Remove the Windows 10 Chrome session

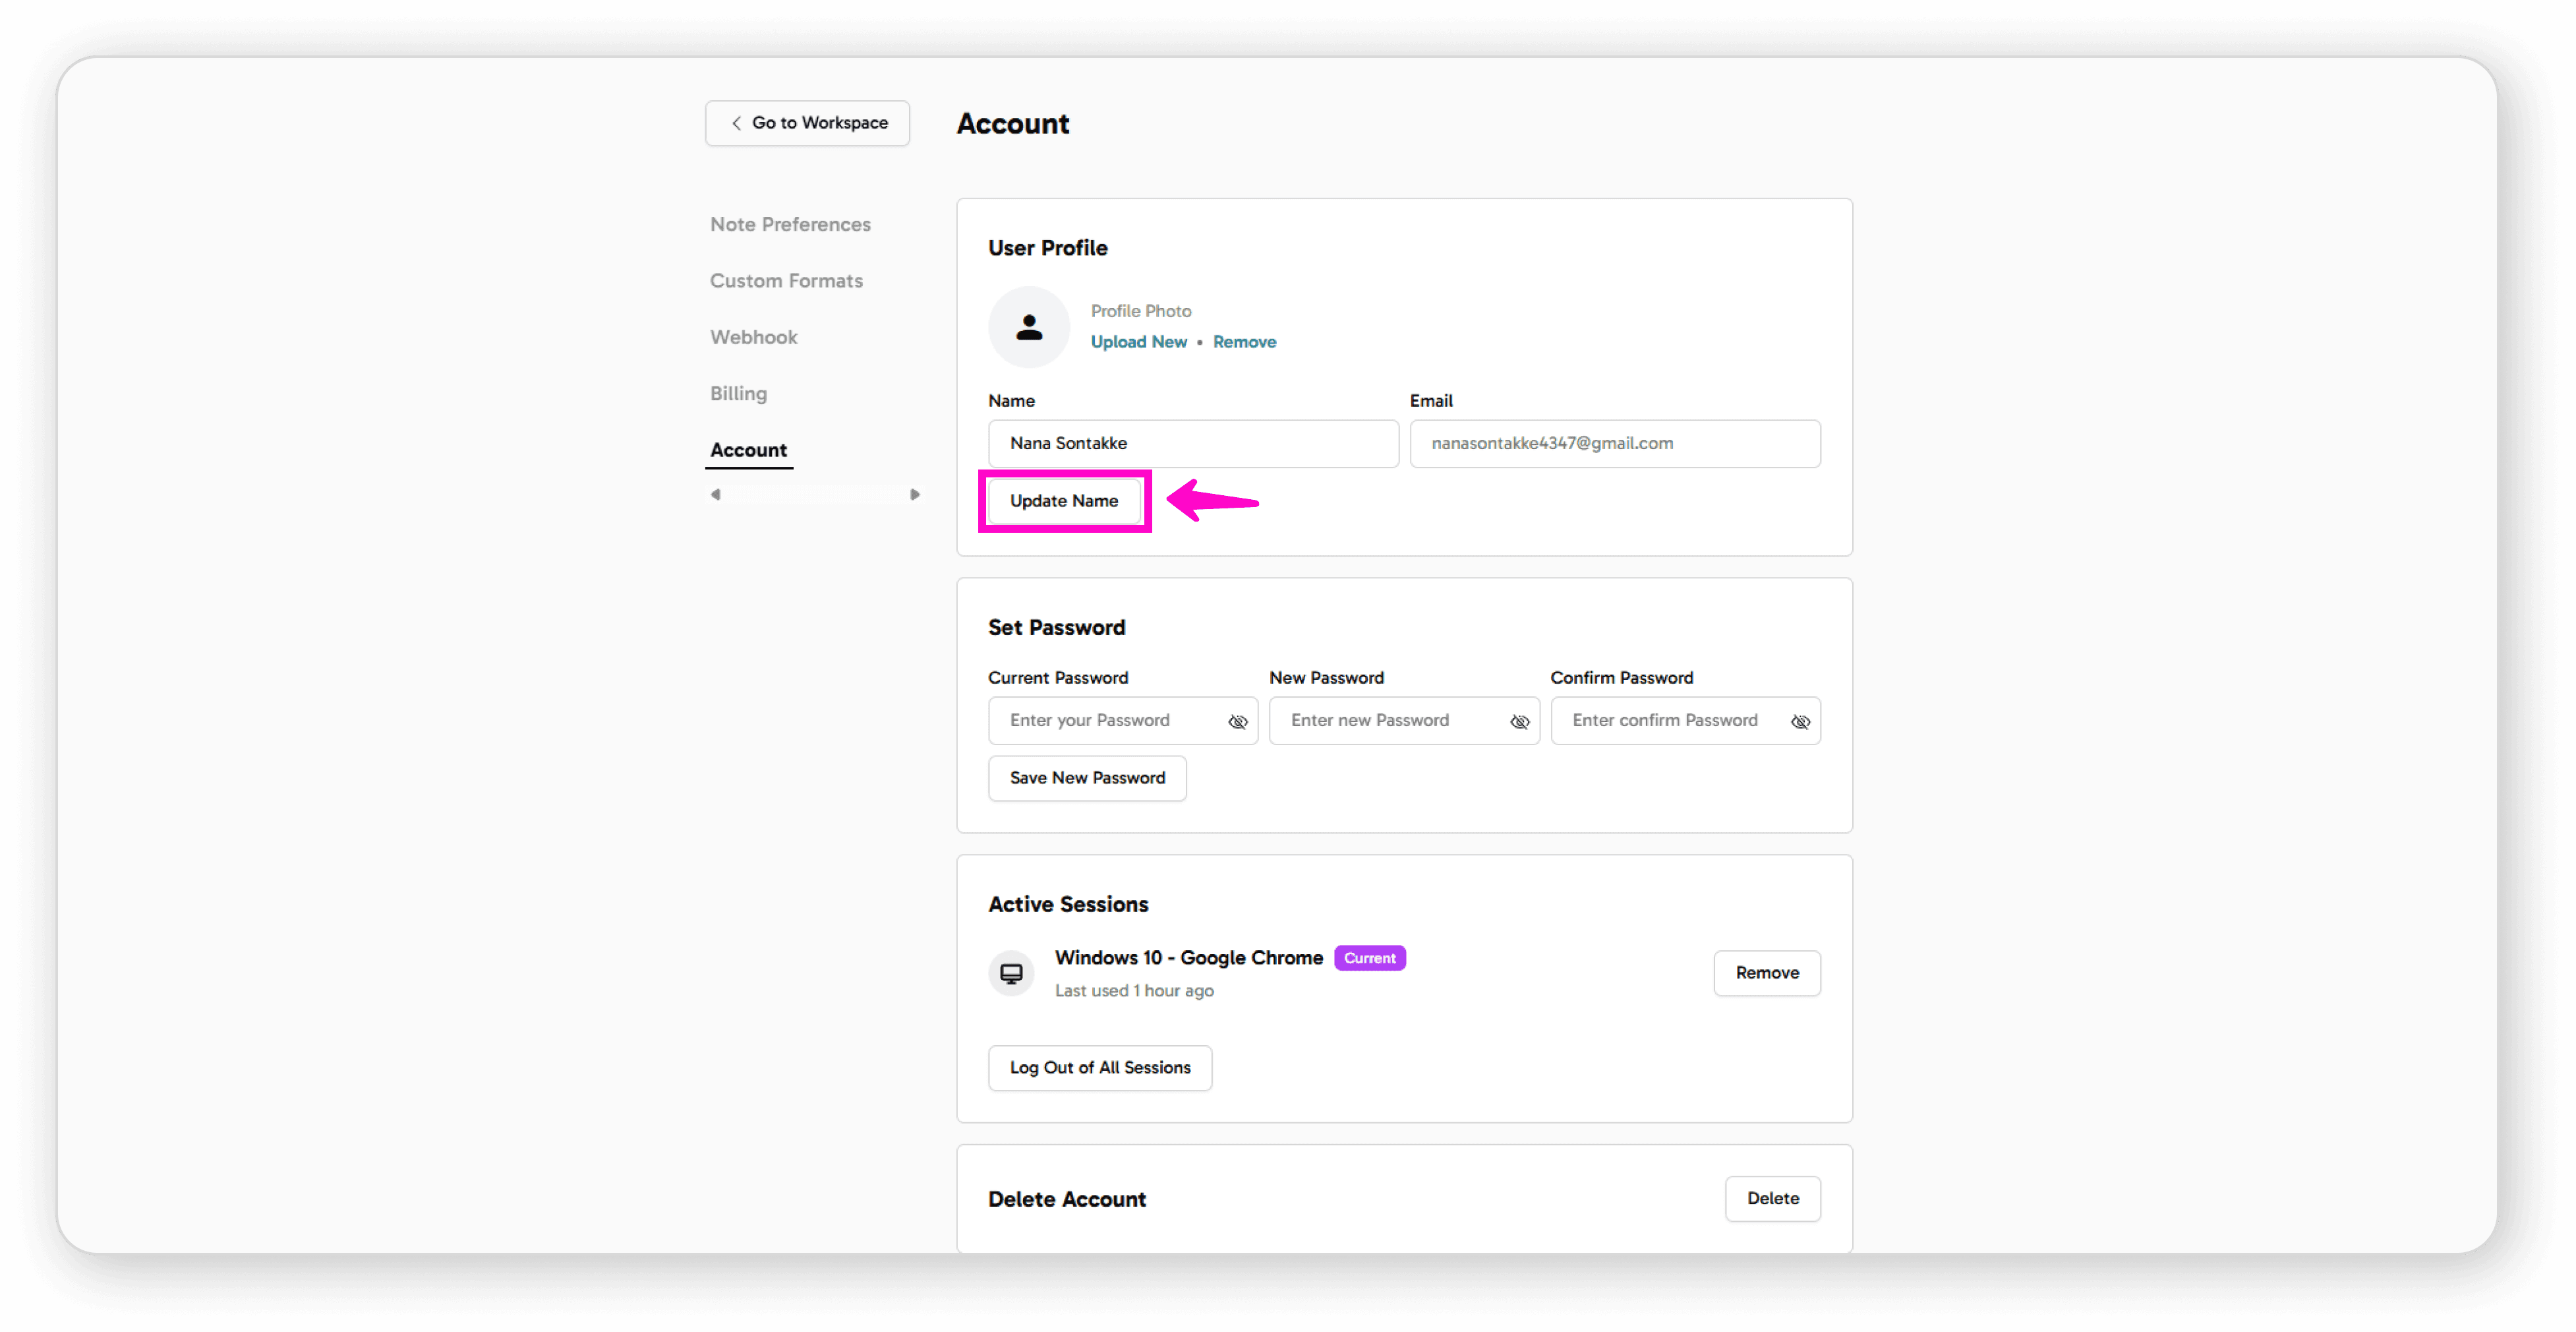(1766, 973)
